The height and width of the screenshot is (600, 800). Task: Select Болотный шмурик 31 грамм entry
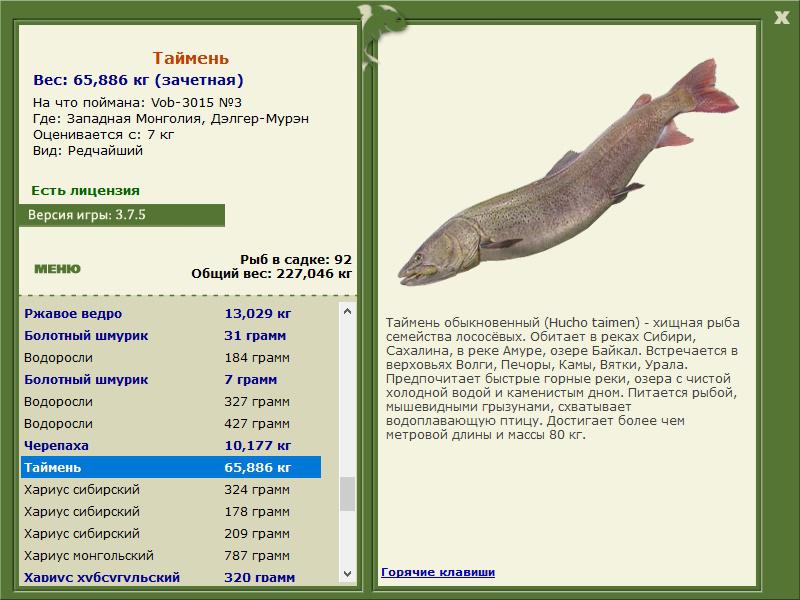[171, 336]
